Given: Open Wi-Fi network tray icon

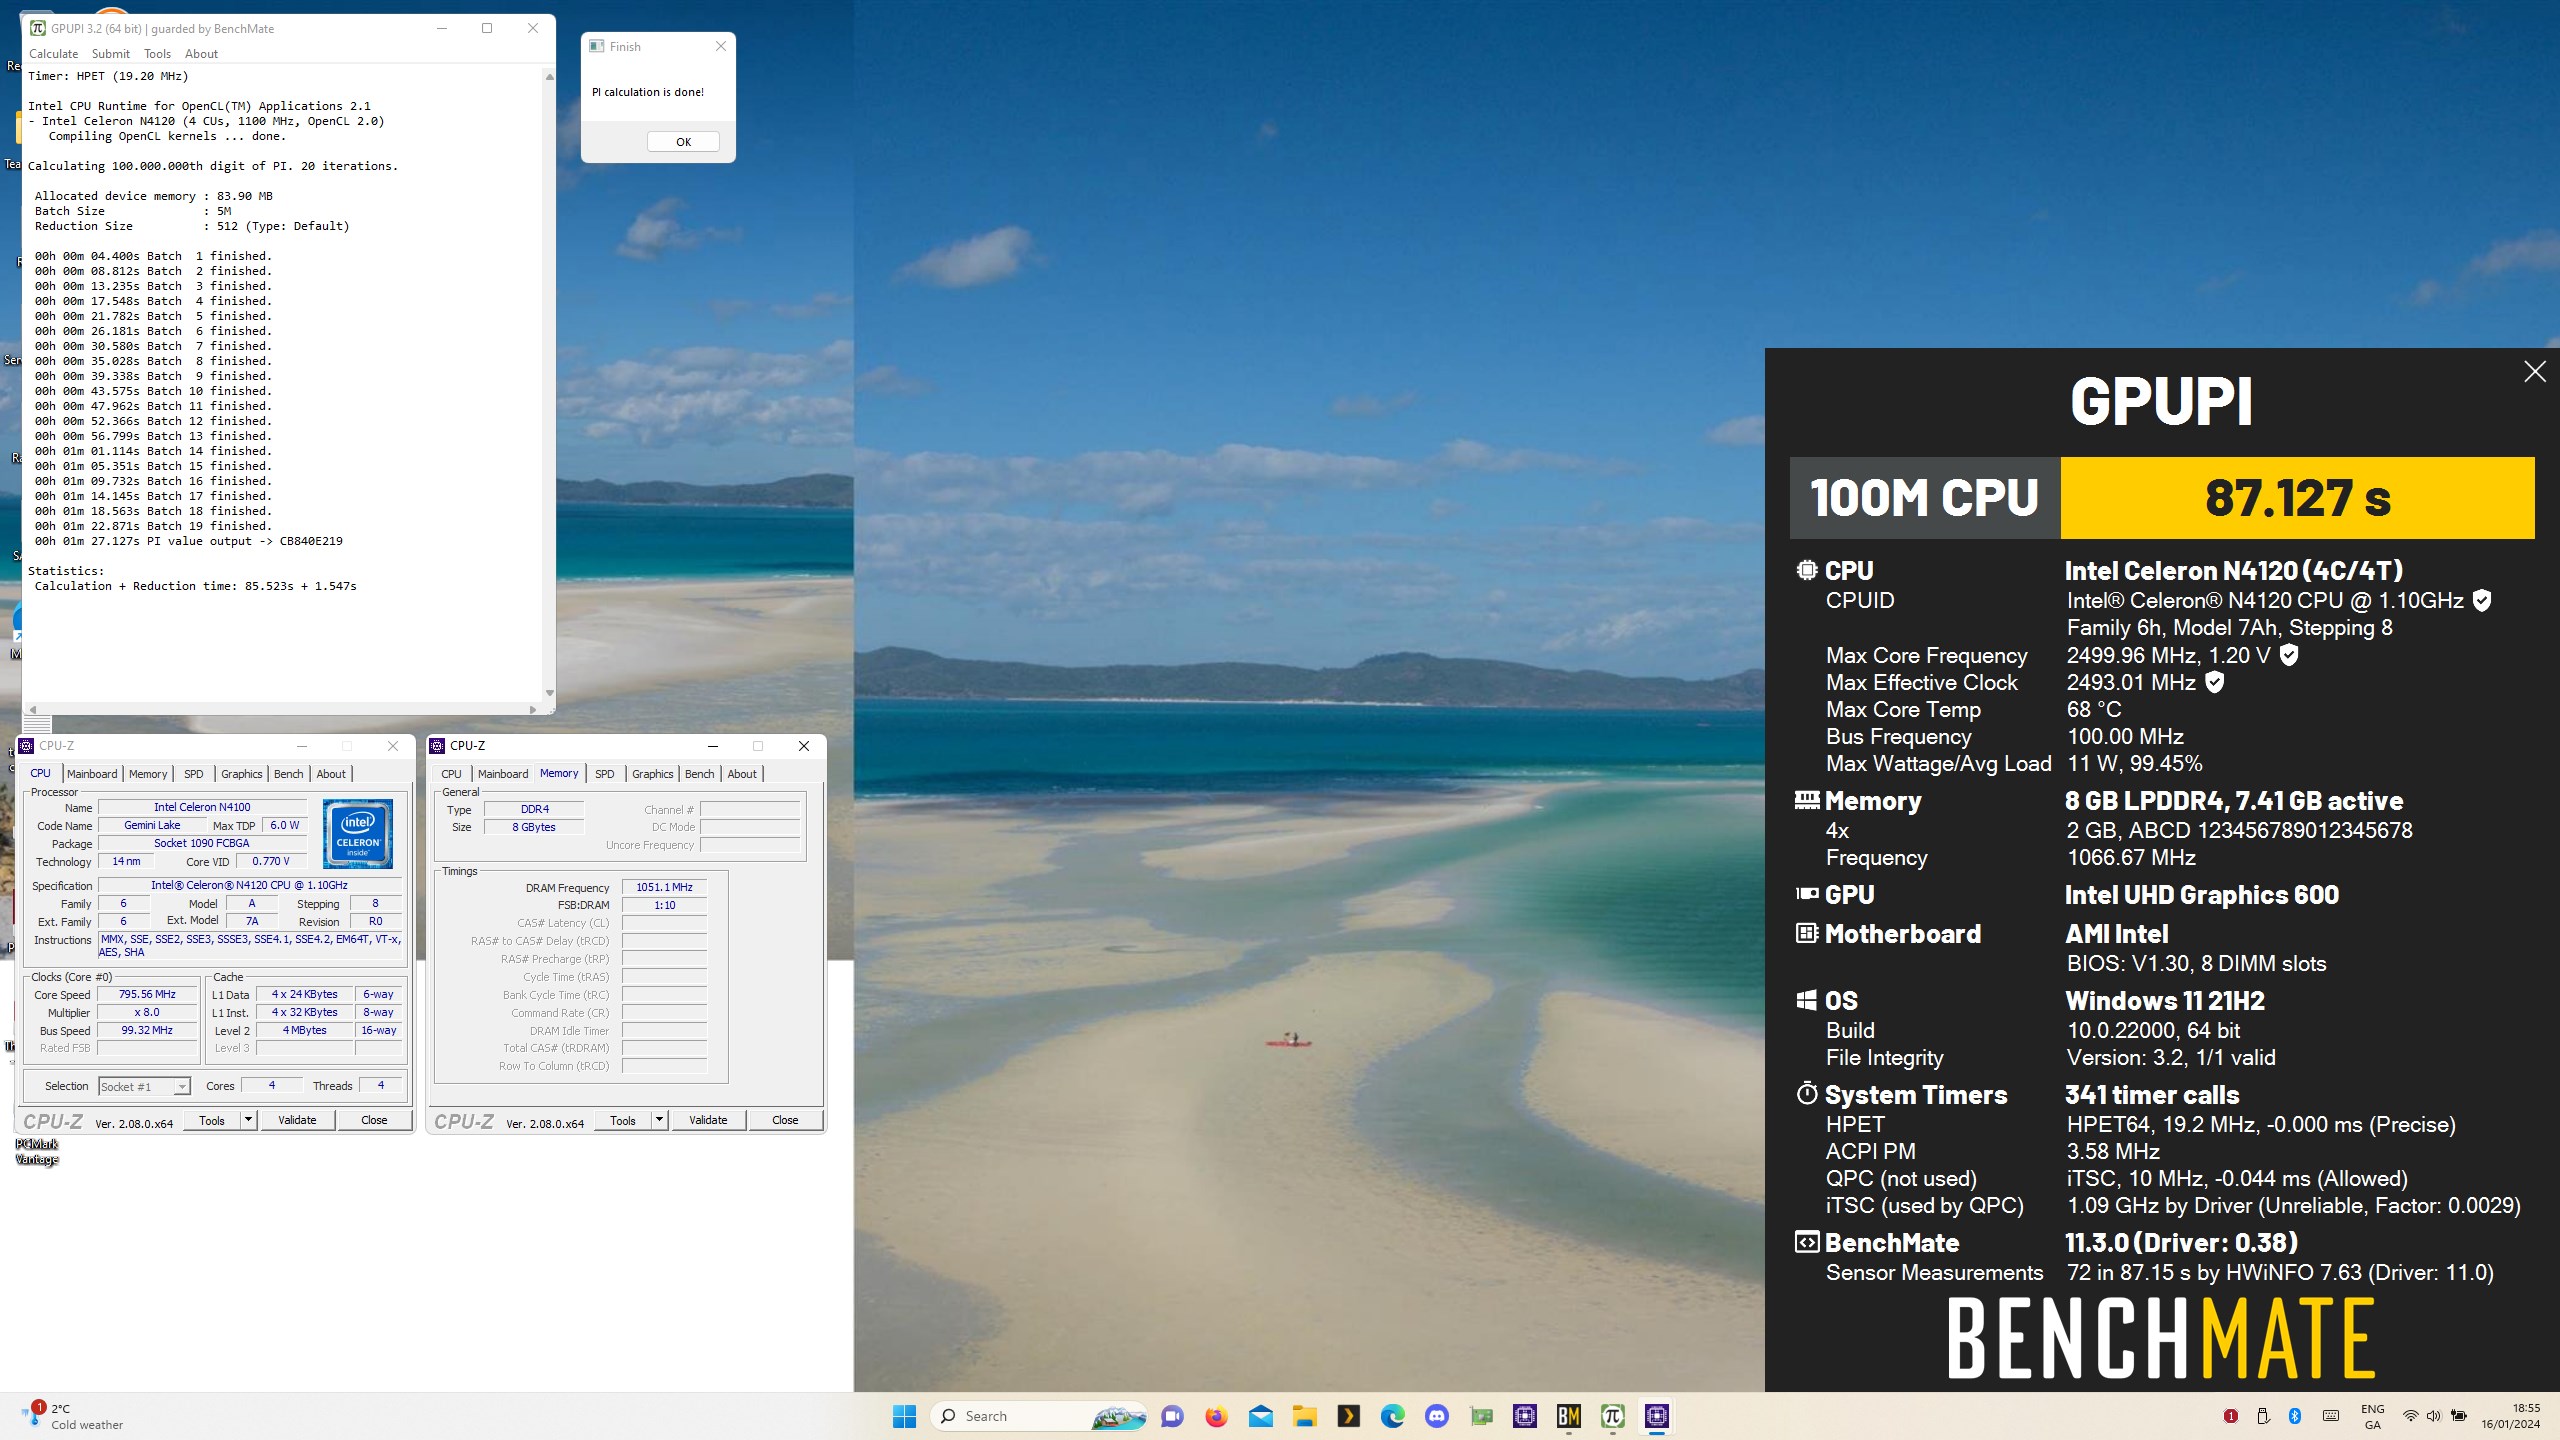Looking at the screenshot, I should [2411, 1416].
